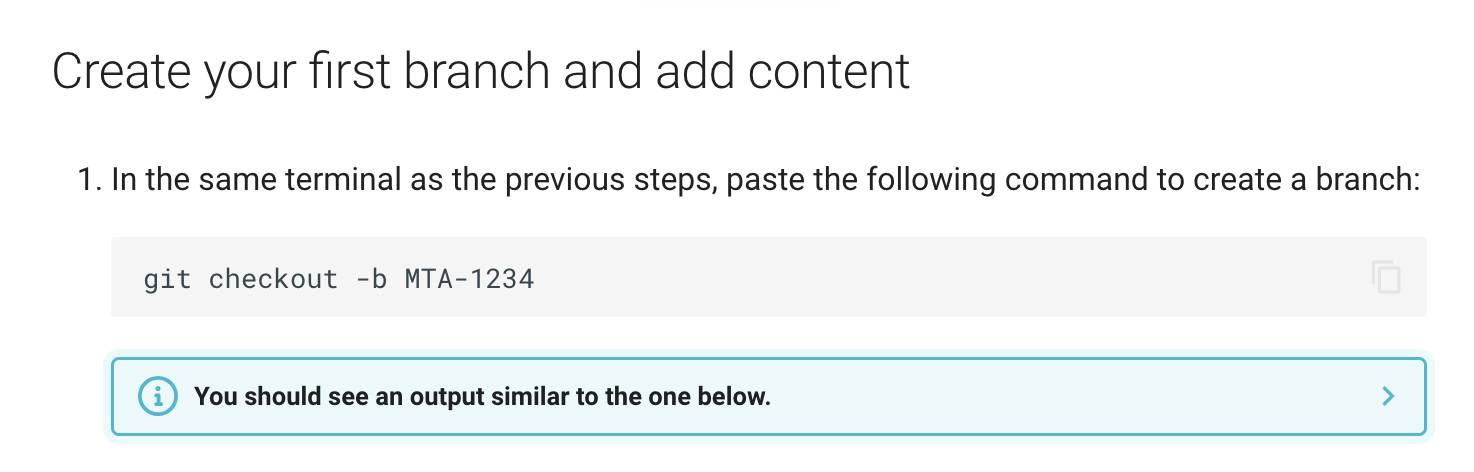Expand the output example callout
The width and height of the screenshot is (1474, 472).
click(x=1387, y=396)
